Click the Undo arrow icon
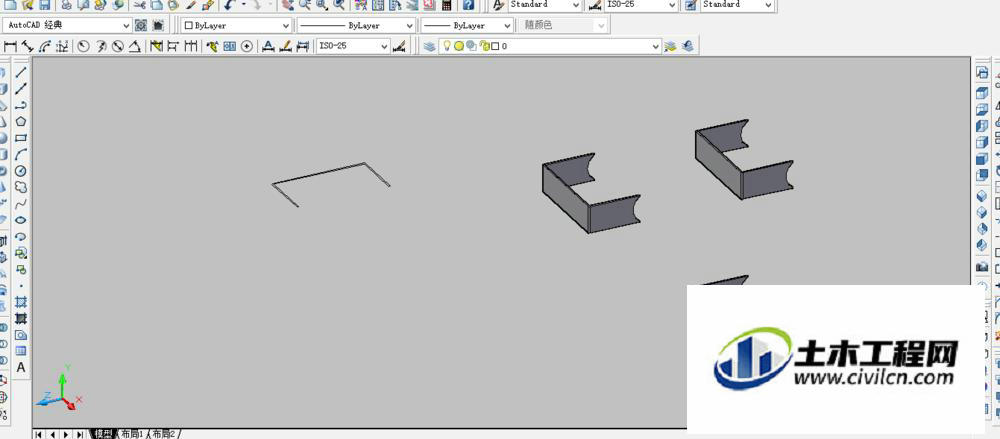The image size is (1000, 439). point(229,5)
